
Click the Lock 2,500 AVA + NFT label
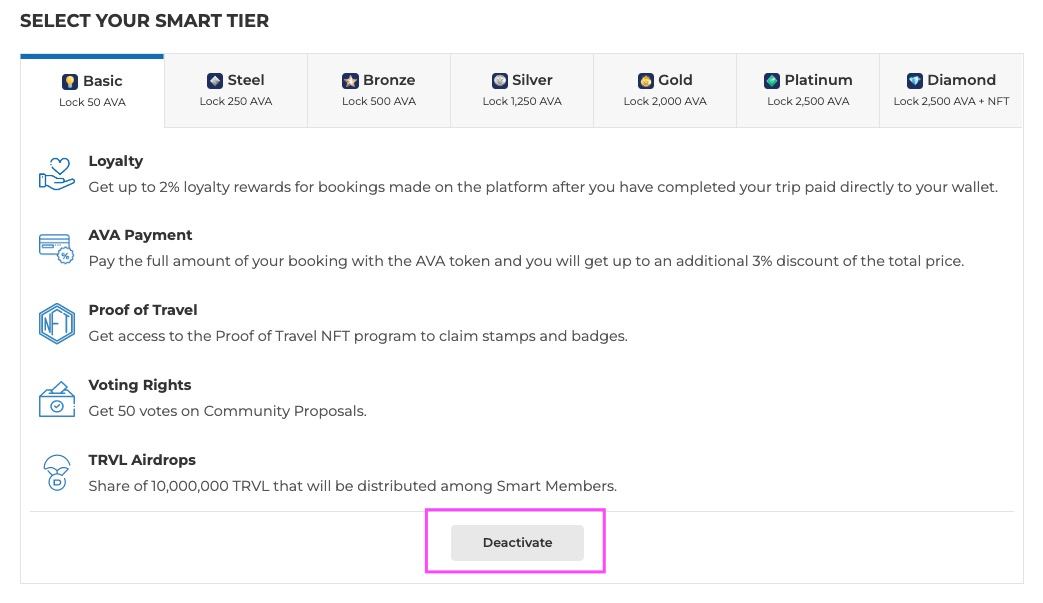(x=951, y=101)
